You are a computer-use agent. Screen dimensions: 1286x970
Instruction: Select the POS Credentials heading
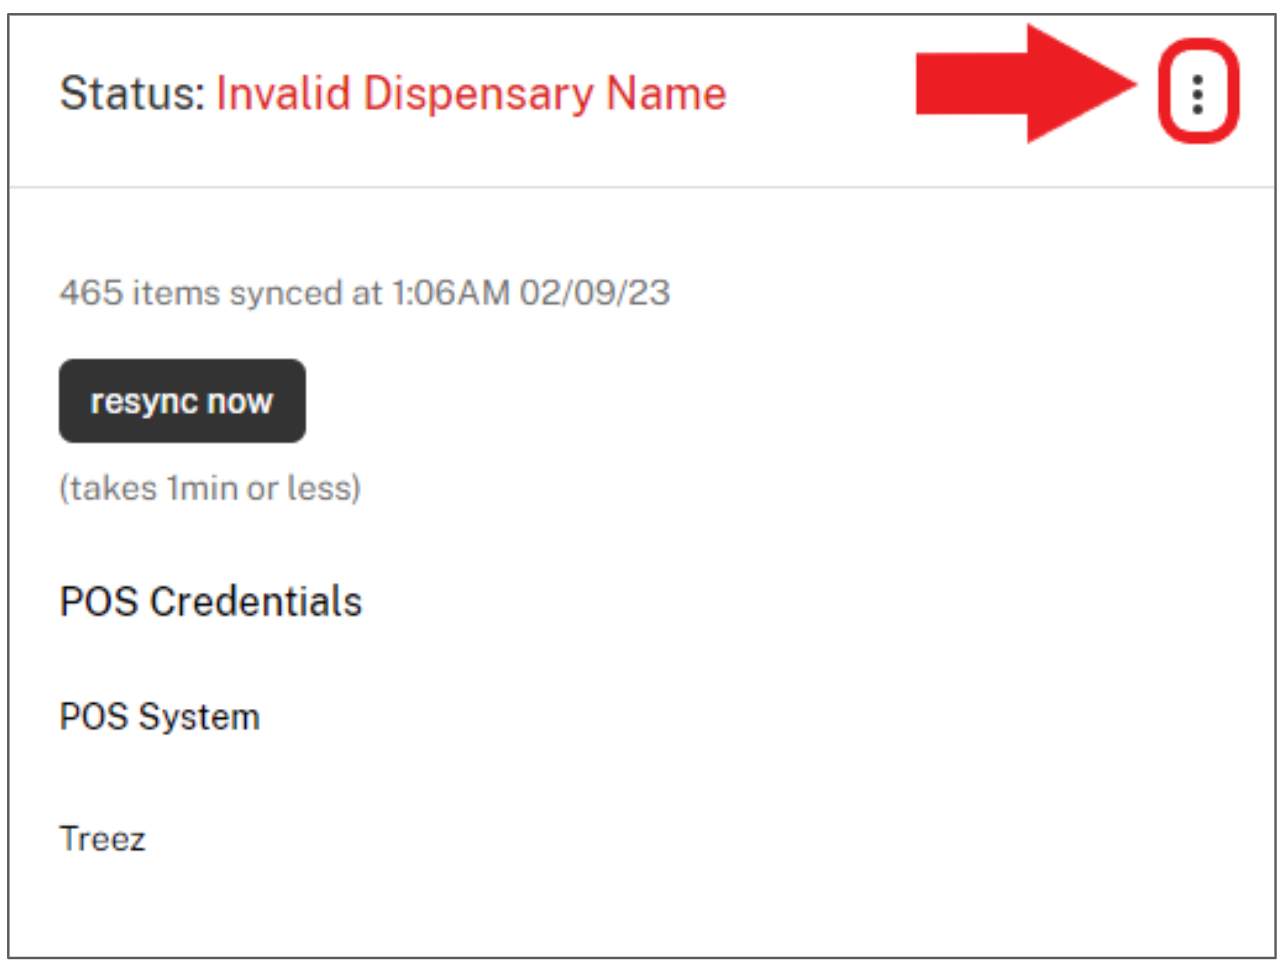coord(211,601)
